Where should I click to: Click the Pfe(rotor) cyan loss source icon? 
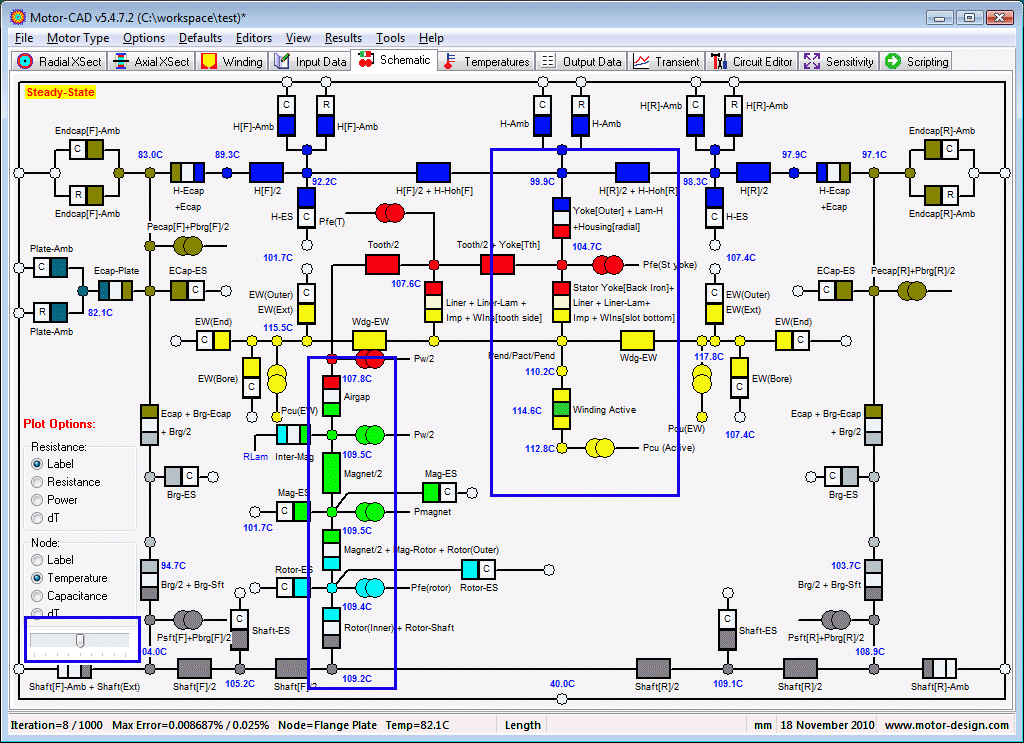[370, 588]
